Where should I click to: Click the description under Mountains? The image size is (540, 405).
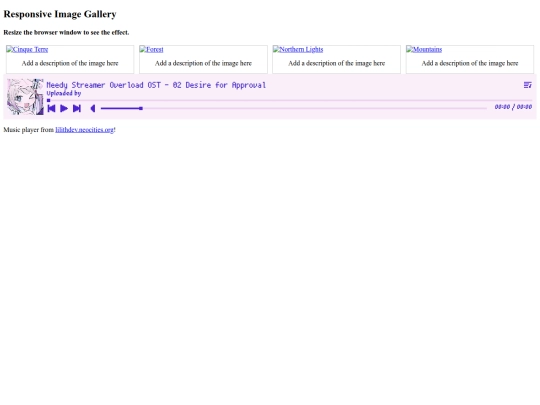click(x=470, y=63)
